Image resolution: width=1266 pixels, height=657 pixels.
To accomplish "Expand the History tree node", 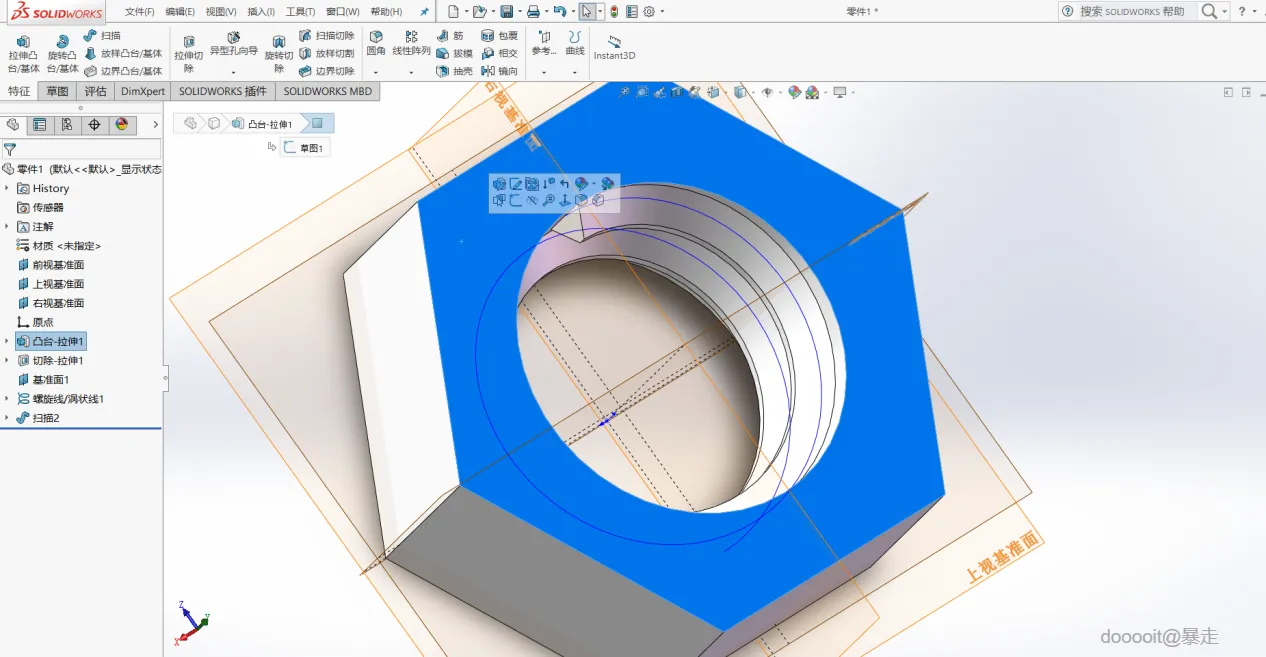I will point(7,188).
